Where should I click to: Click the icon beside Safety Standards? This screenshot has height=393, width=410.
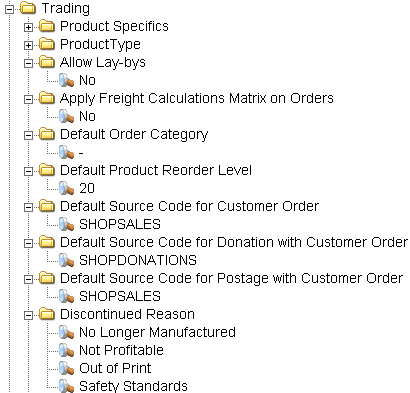click(x=66, y=386)
